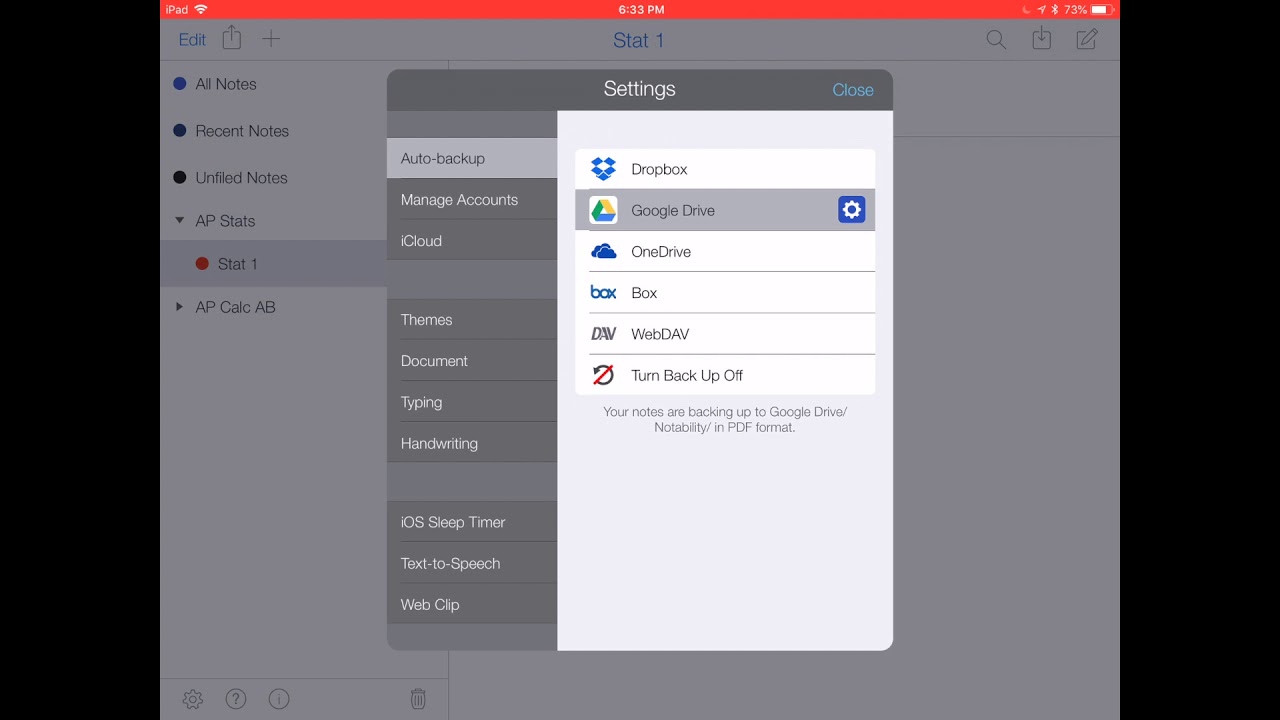This screenshot has width=1280, height=720.
Task: Select the Google Drive backup row
Action: [x=725, y=210]
